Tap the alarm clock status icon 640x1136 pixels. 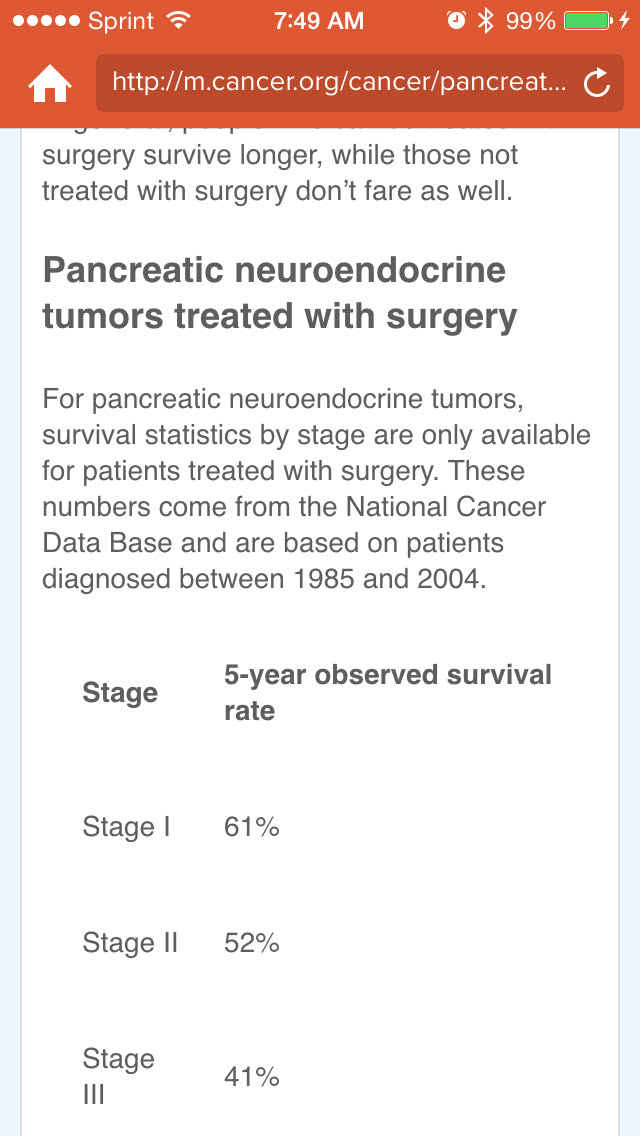coord(456,20)
